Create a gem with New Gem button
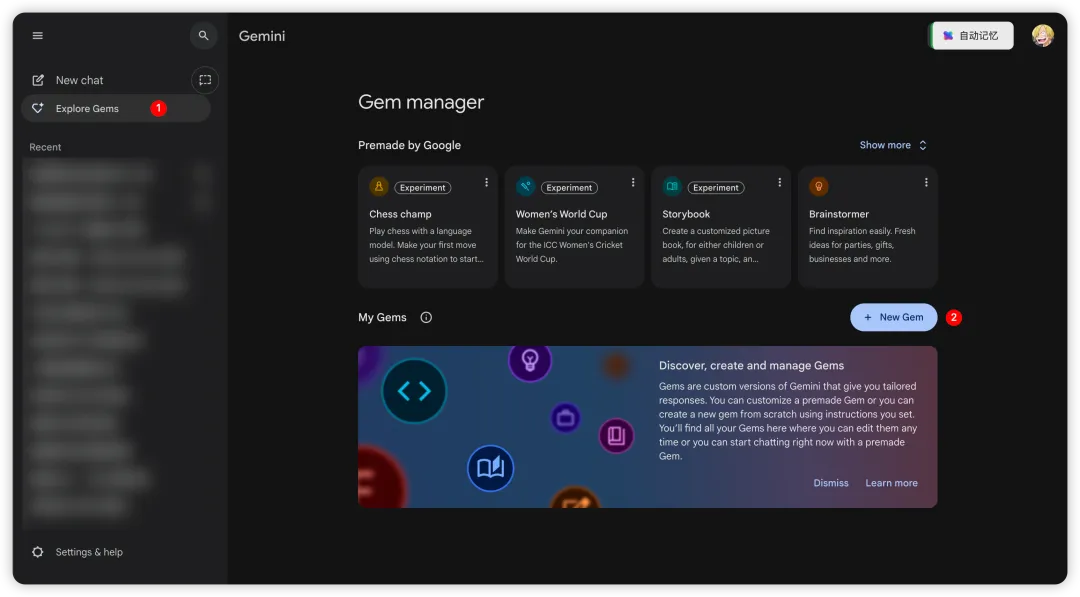The width and height of the screenshot is (1080, 597). 893,317
